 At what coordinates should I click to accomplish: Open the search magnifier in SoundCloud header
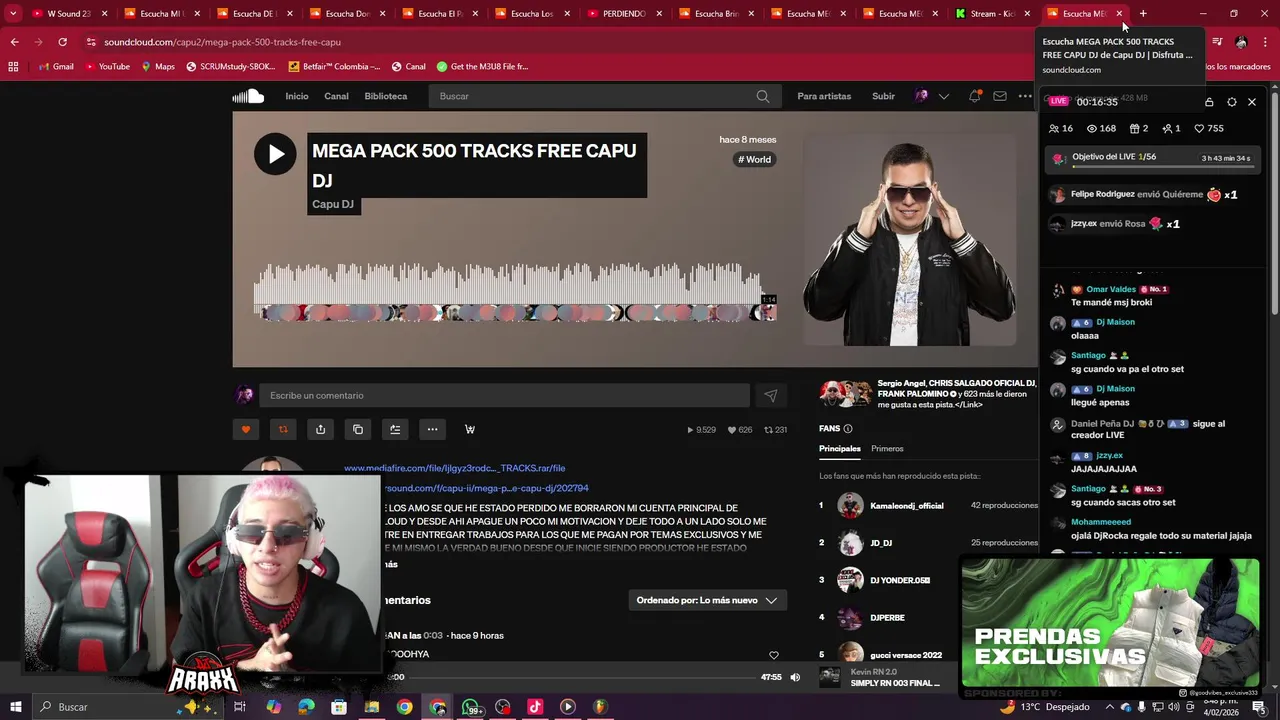[x=763, y=96]
